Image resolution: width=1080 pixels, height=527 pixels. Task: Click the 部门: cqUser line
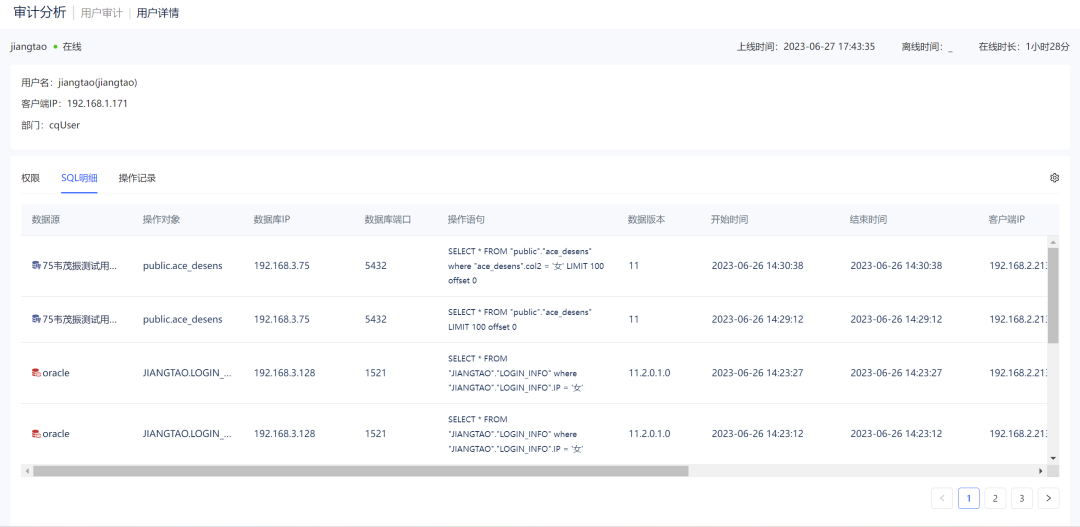[x=51, y=125]
